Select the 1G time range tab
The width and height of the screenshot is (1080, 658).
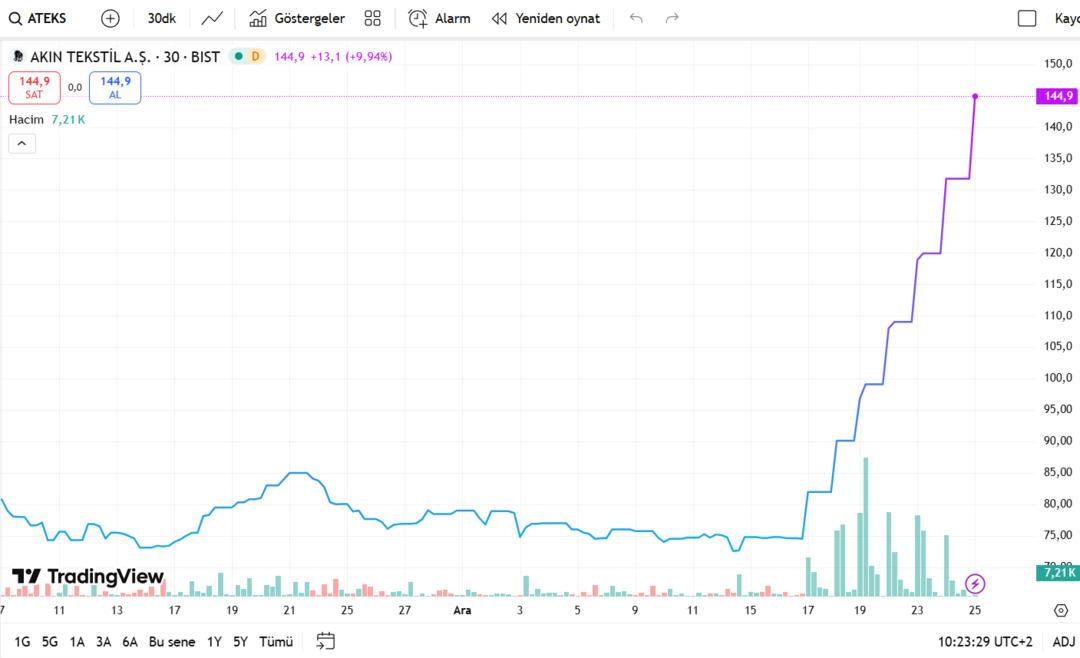coord(22,642)
